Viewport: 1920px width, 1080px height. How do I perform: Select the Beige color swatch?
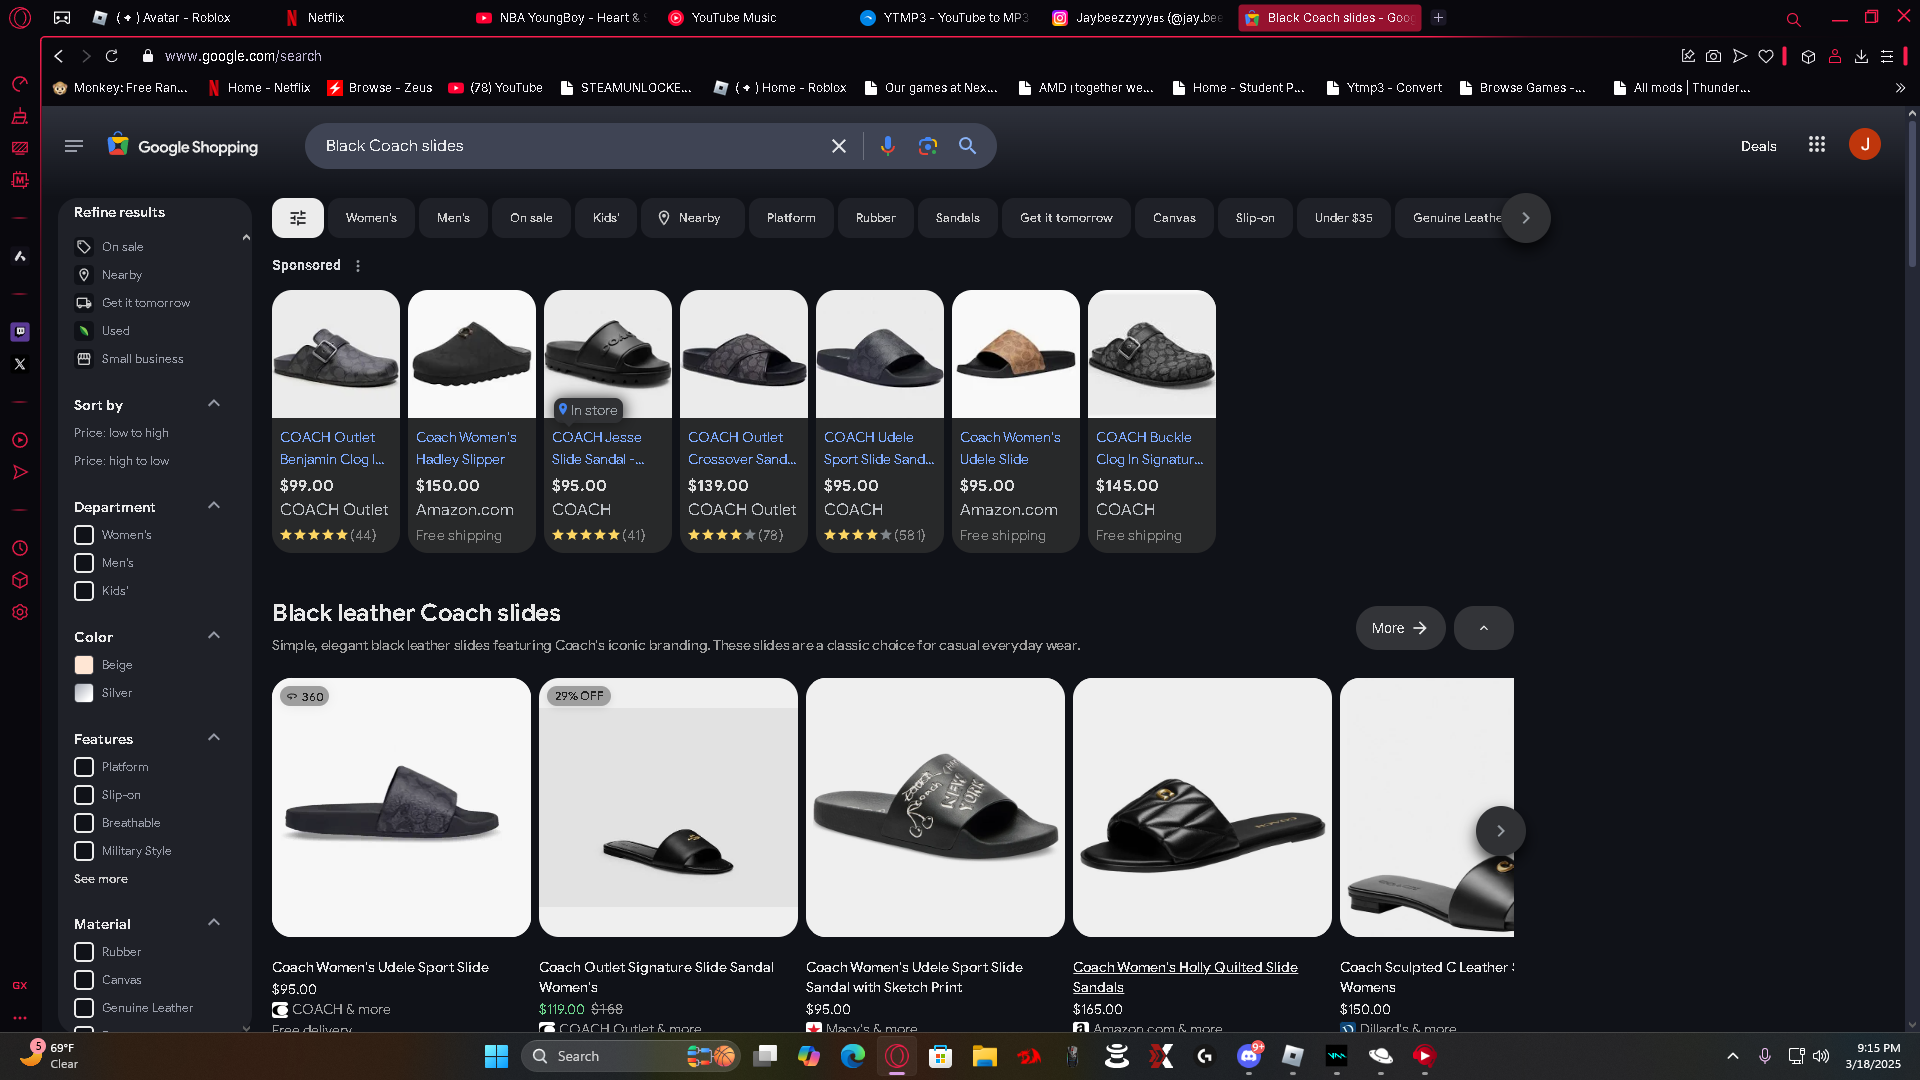click(84, 665)
